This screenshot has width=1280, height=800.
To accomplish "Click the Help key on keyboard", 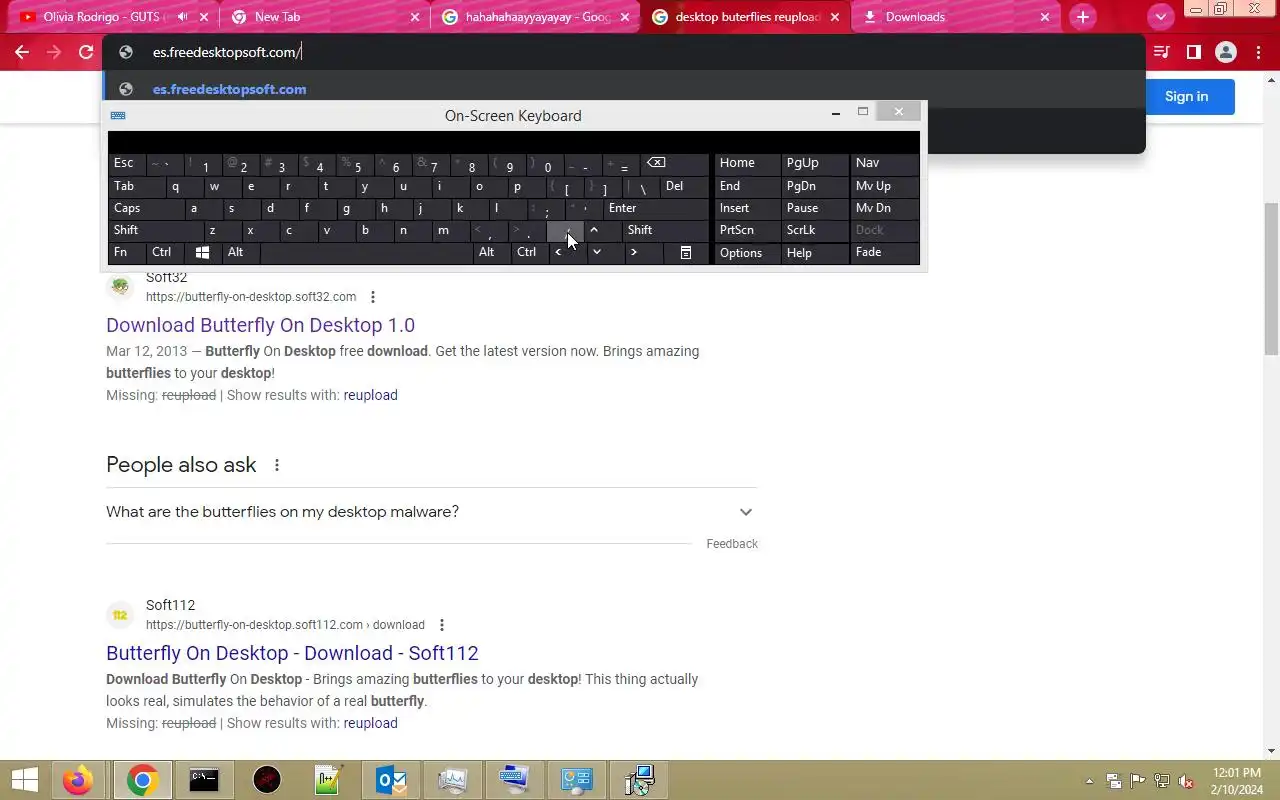I will tap(815, 253).
